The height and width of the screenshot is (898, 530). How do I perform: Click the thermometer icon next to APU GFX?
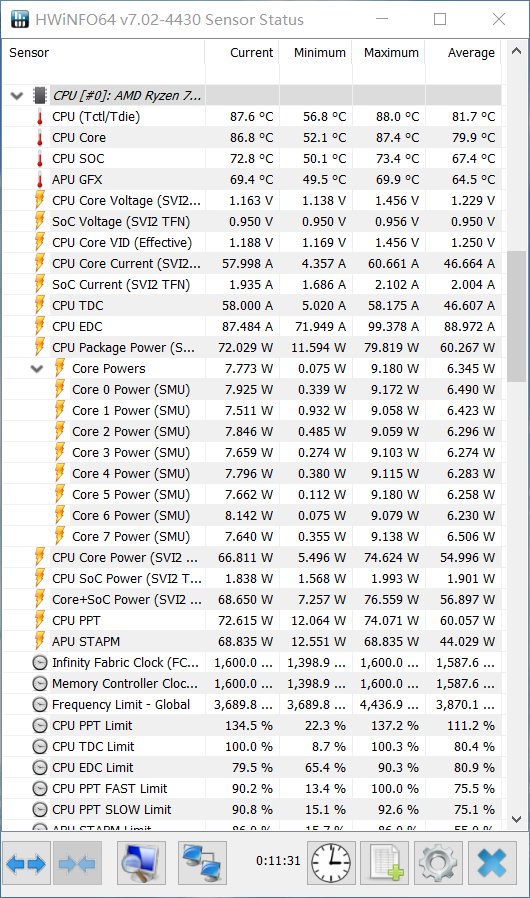pyautogui.click(x=40, y=180)
